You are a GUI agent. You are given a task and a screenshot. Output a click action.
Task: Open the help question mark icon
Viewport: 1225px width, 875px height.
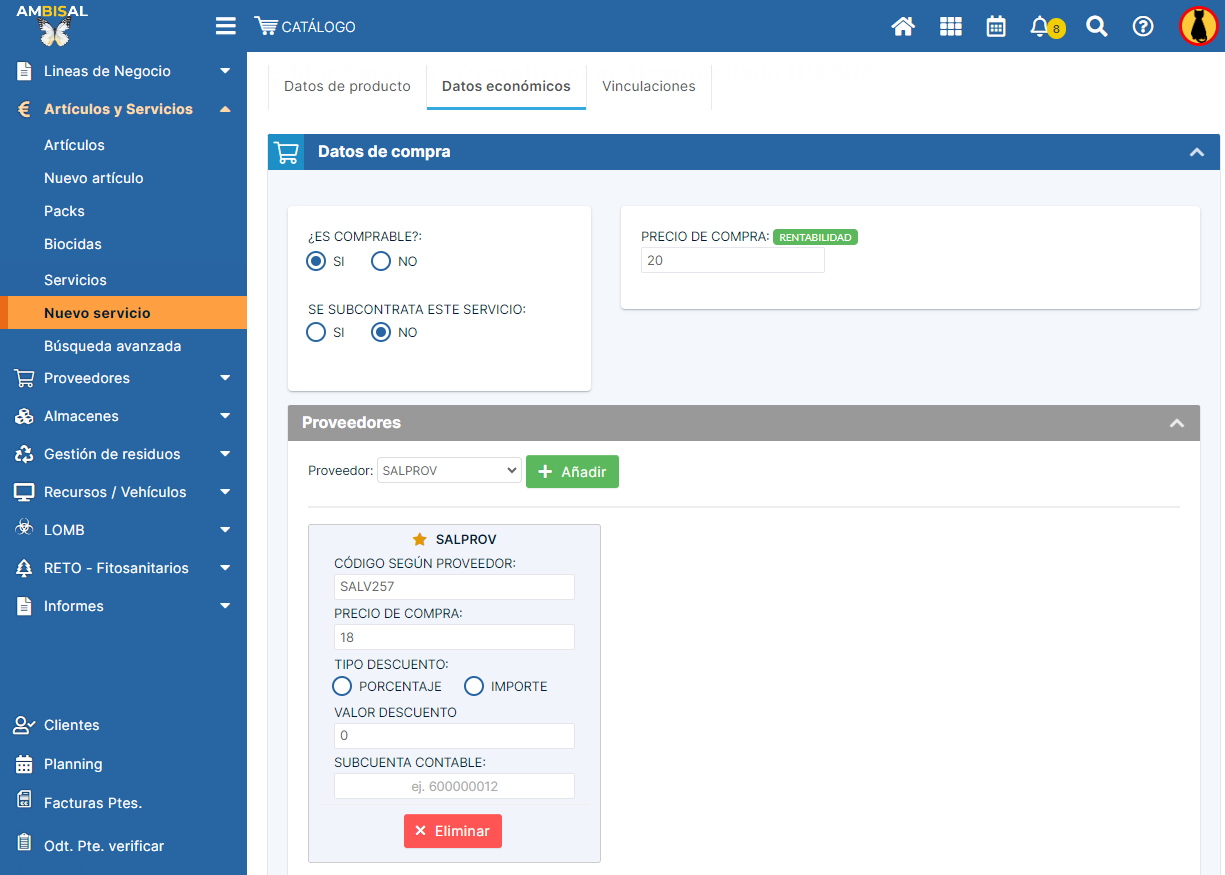click(x=1143, y=27)
